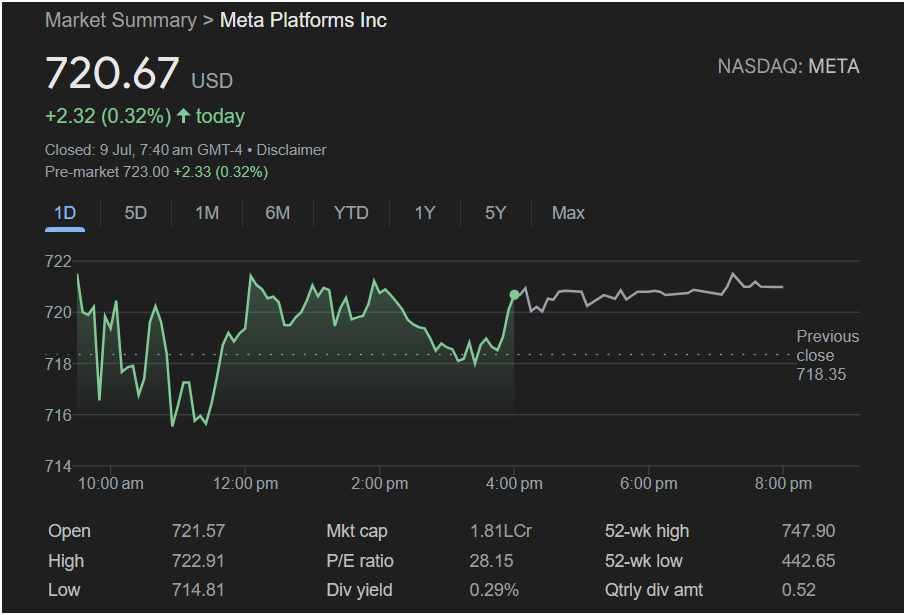The height and width of the screenshot is (615, 906).
Task: Click the 718 price axis label
Action: point(58,364)
